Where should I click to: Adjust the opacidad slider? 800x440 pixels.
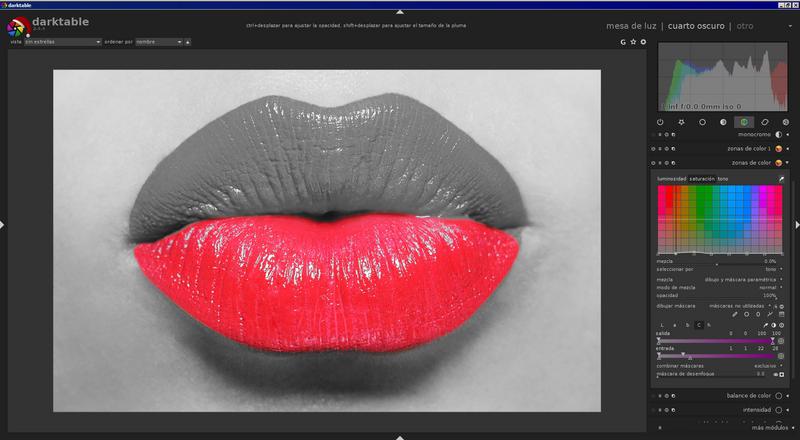point(717,297)
